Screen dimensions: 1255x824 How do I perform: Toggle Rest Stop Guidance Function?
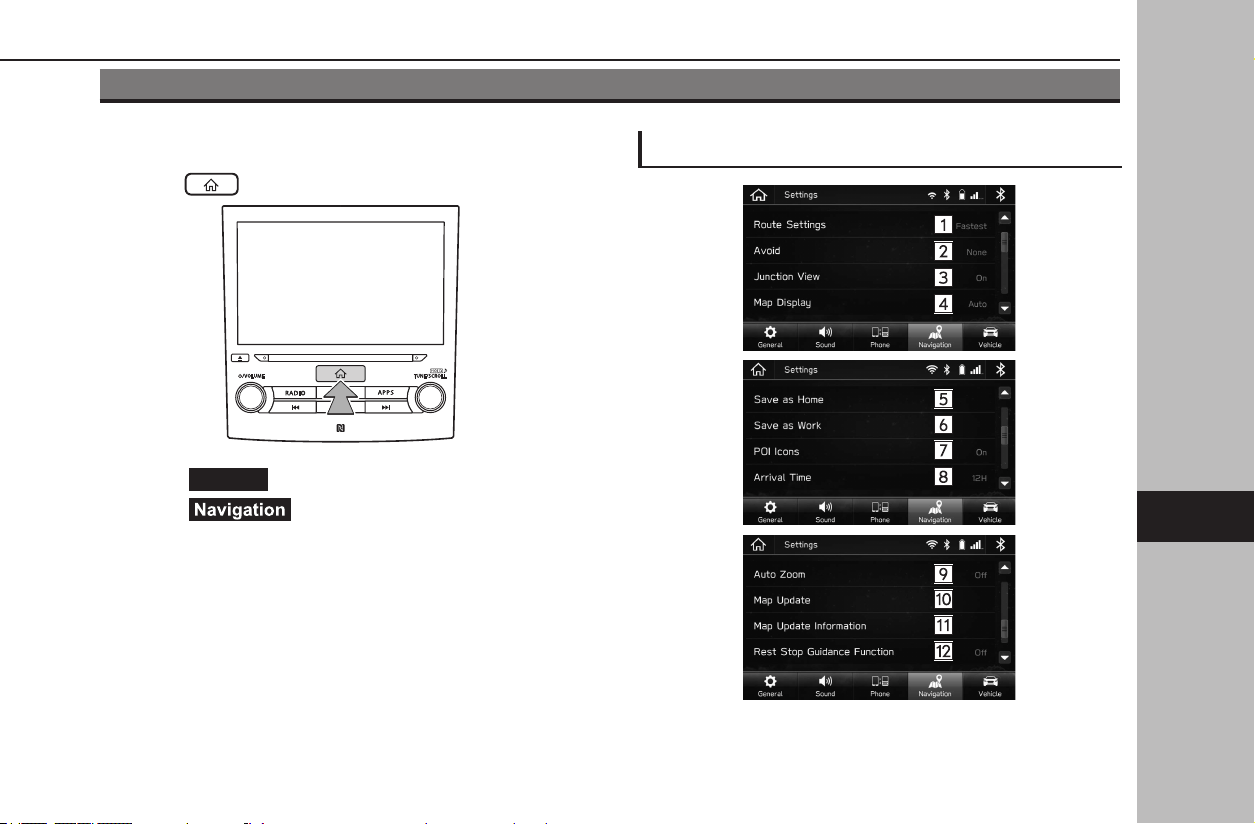[x=870, y=653]
